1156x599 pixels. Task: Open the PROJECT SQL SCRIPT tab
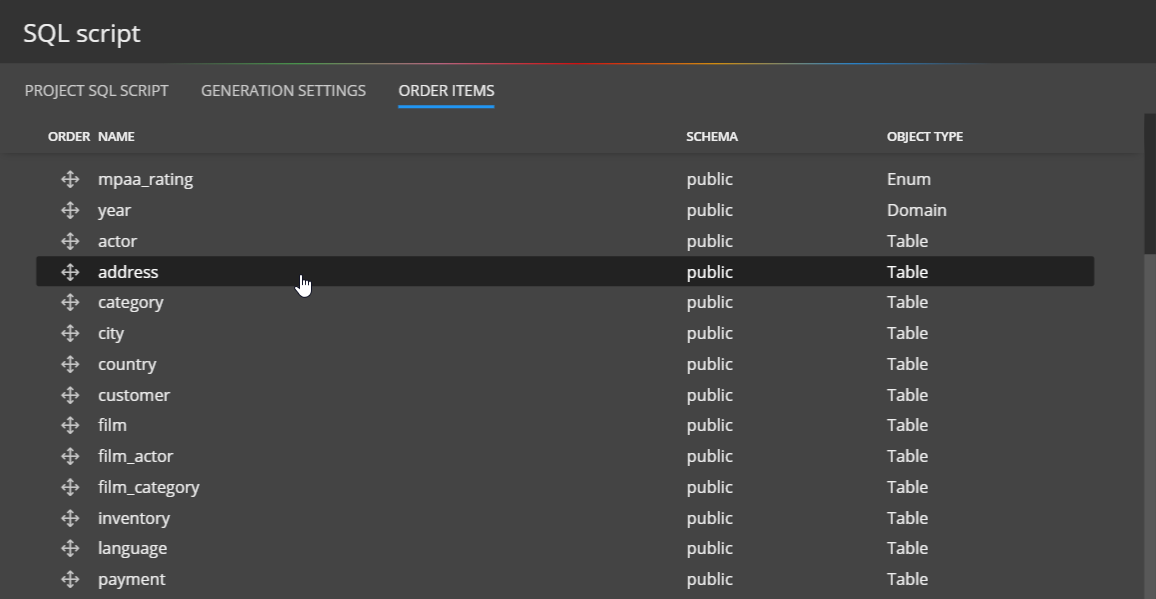pos(96,90)
